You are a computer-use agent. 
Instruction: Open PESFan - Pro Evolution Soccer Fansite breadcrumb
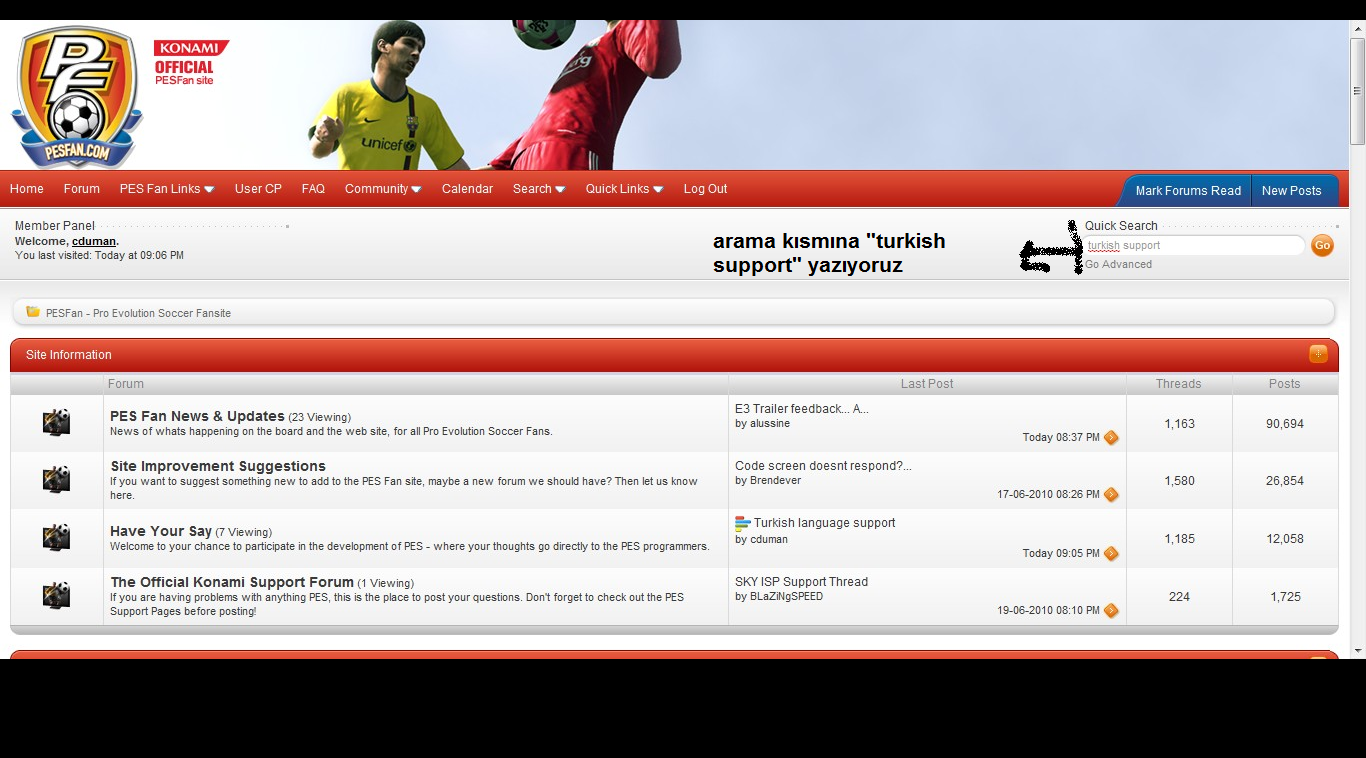coord(138,313)
